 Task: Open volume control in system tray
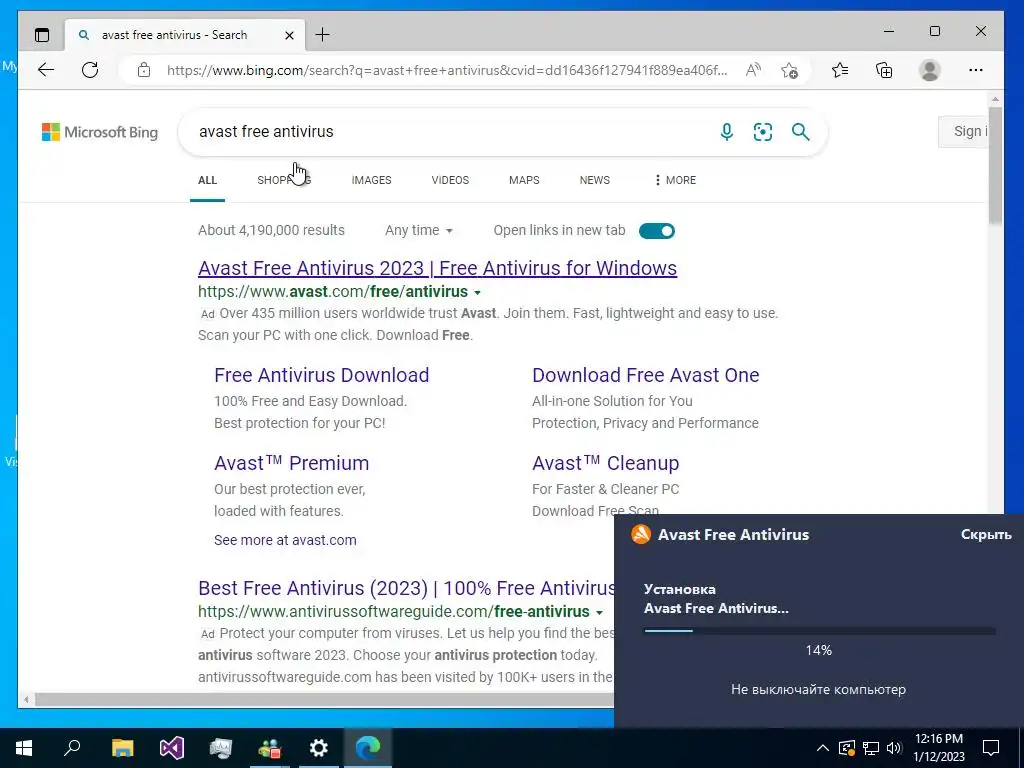(894, 748)
